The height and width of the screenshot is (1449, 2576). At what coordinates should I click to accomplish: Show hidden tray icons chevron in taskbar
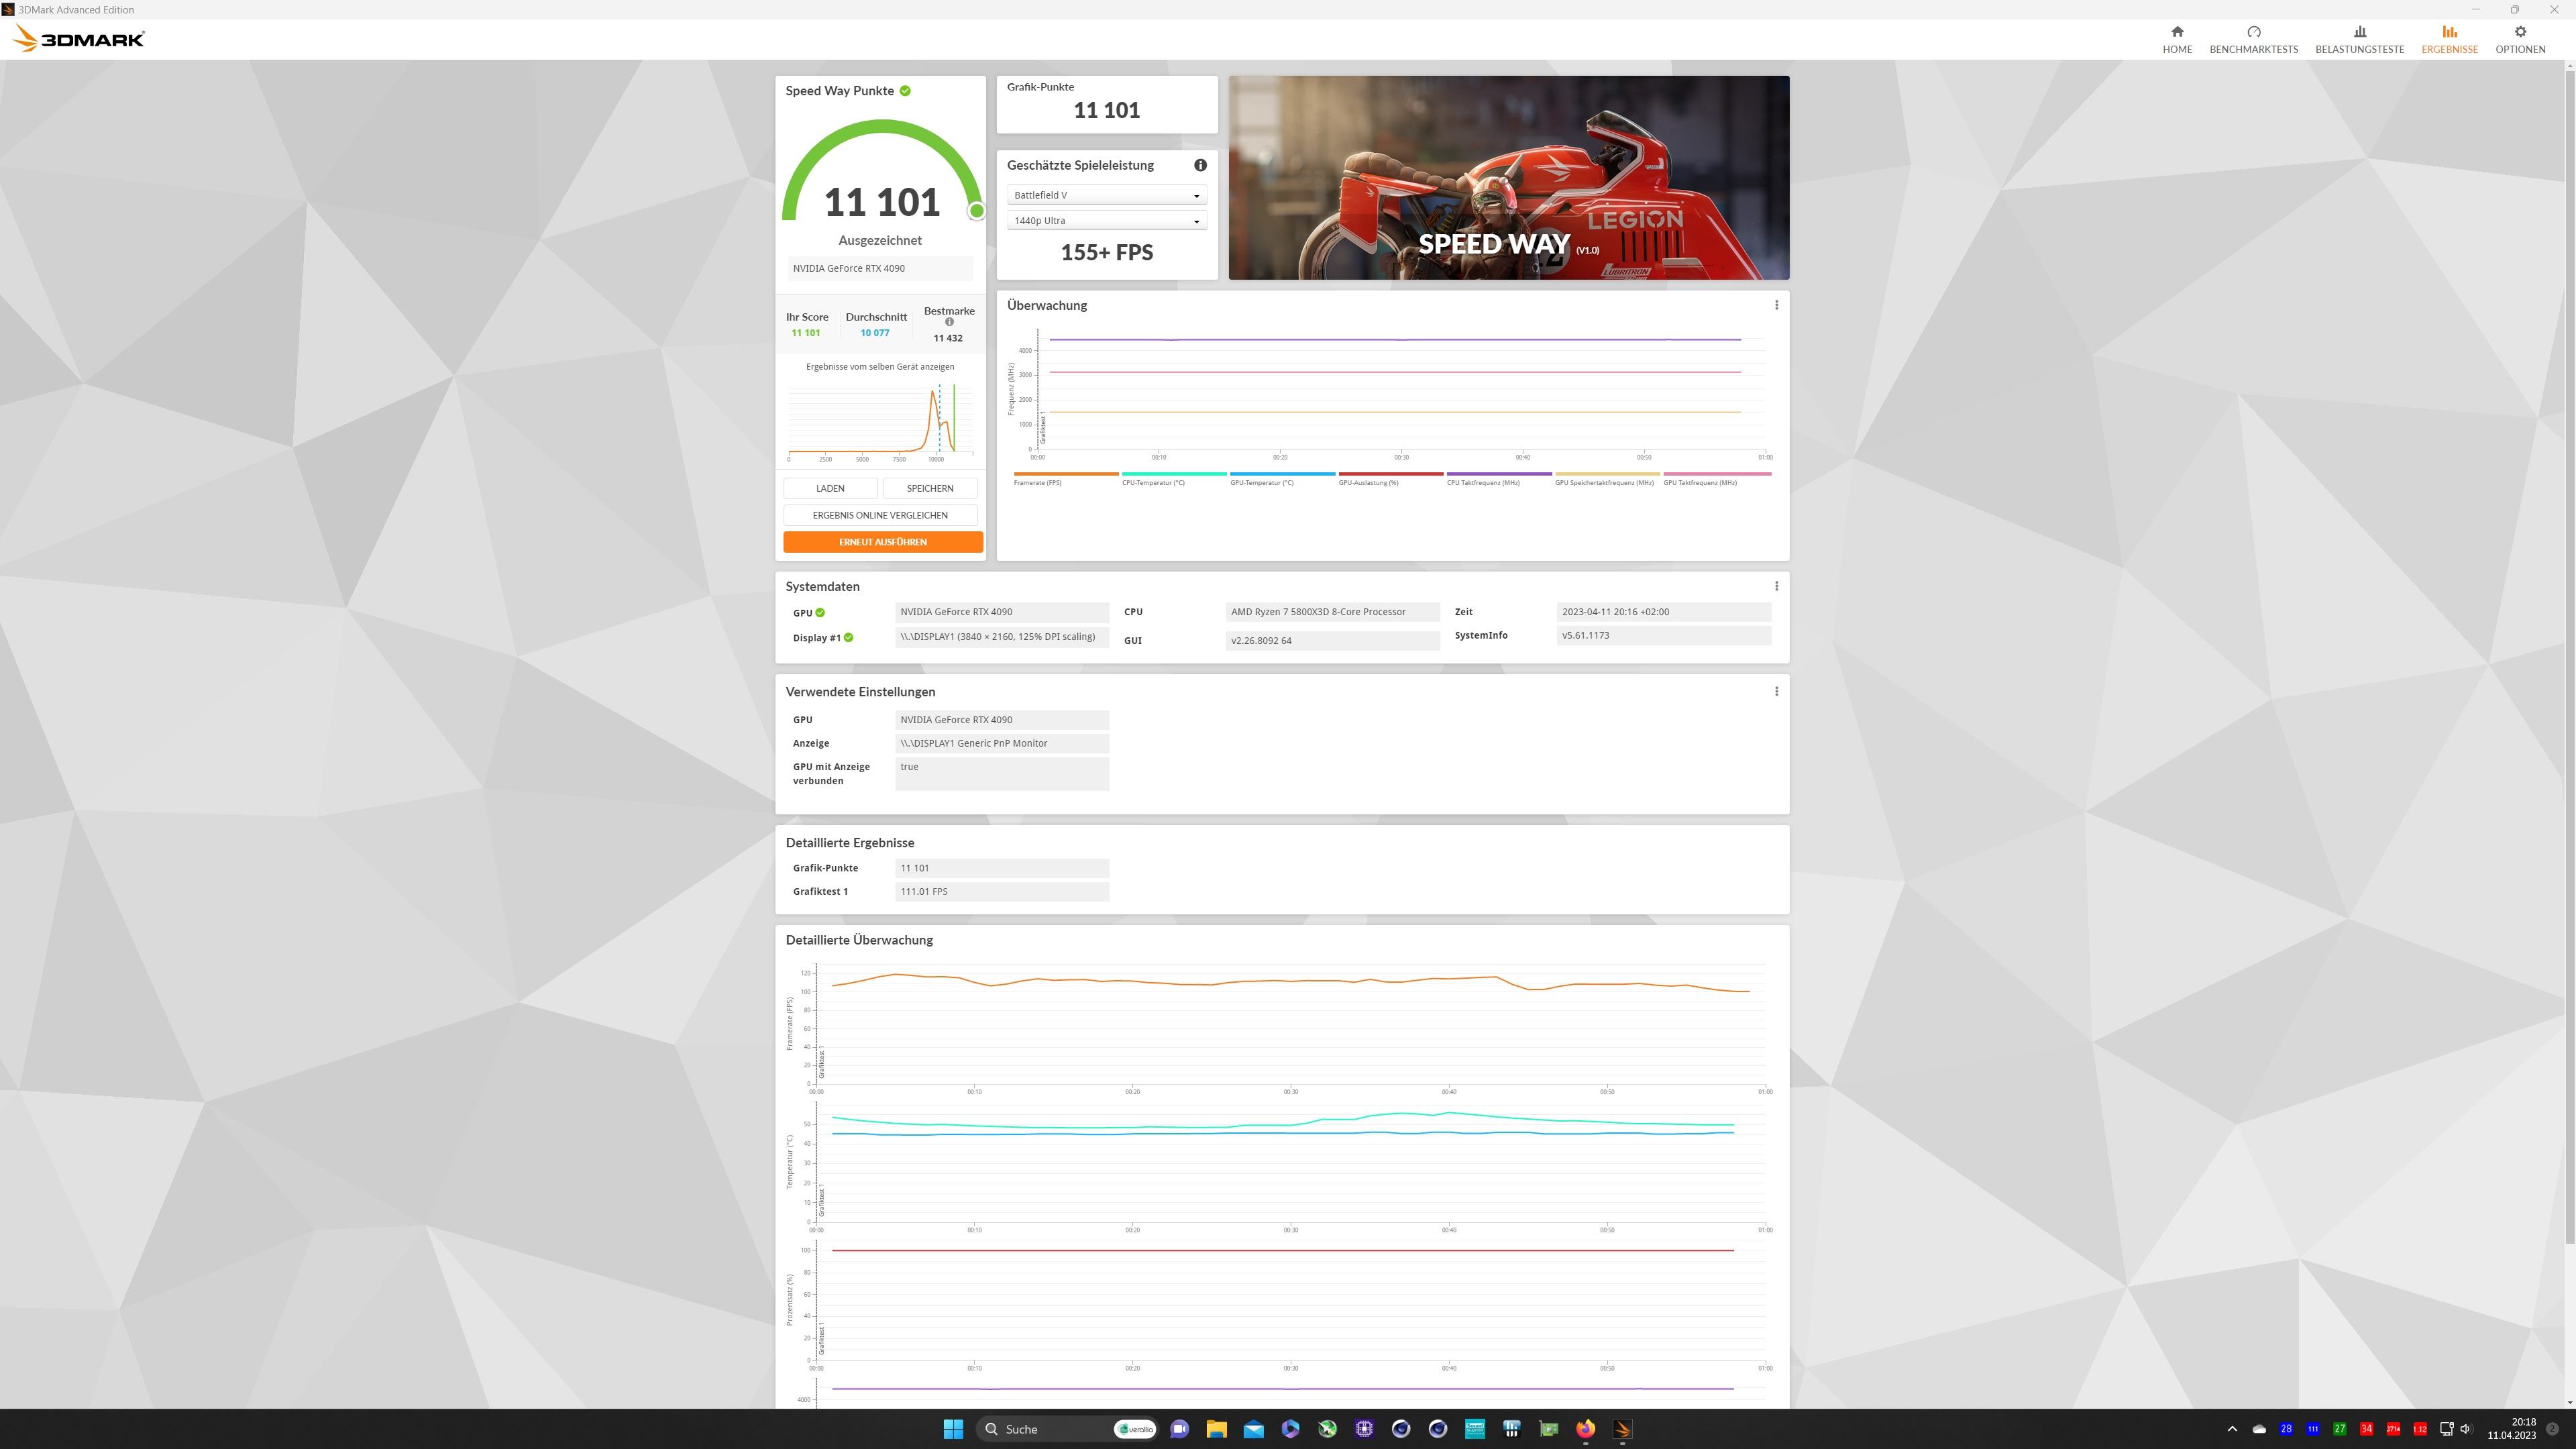pos(2232,1429)
